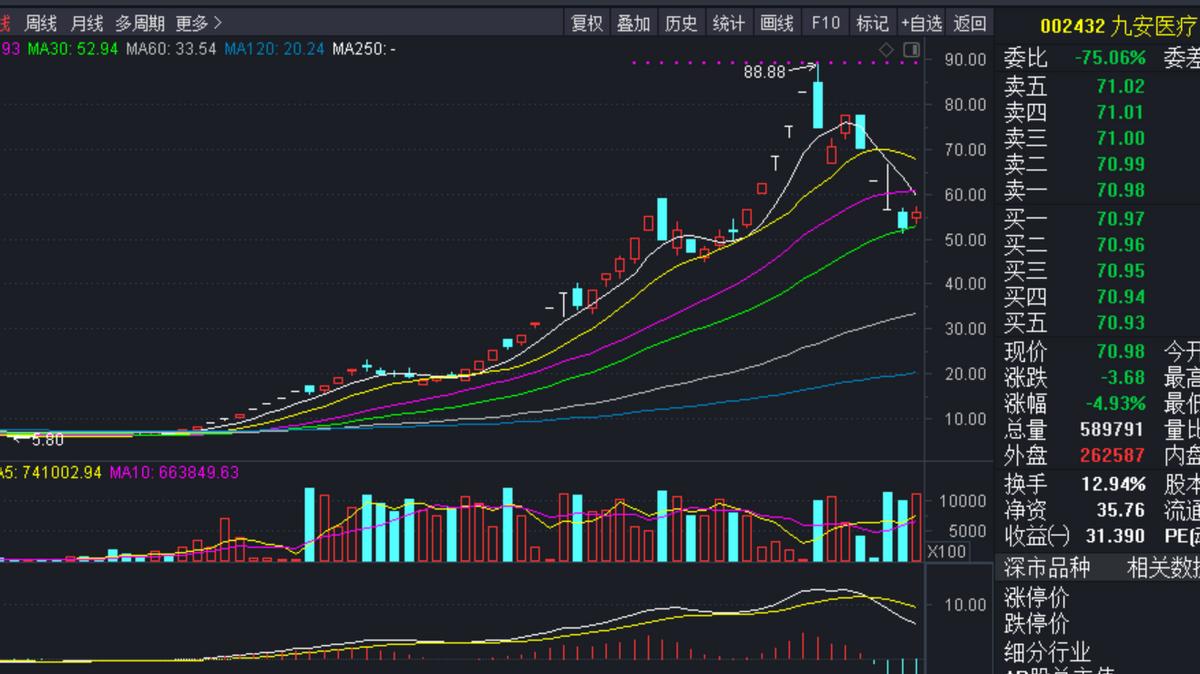The width and height of the screenshot is (1200, 674).
Task: Open the 叠加 overlay comparison tool
Action: coord(633,22)
